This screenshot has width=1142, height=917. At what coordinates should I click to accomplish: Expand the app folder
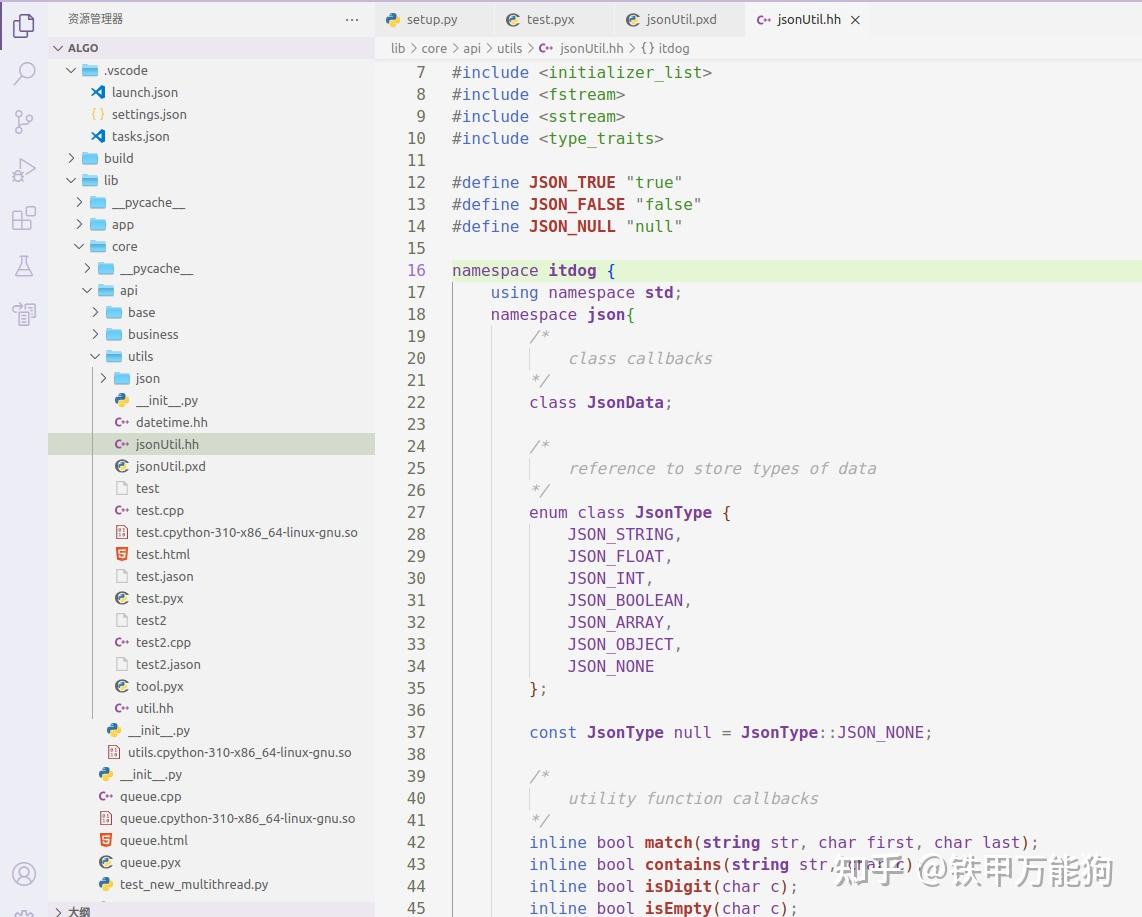click(79, 224)
